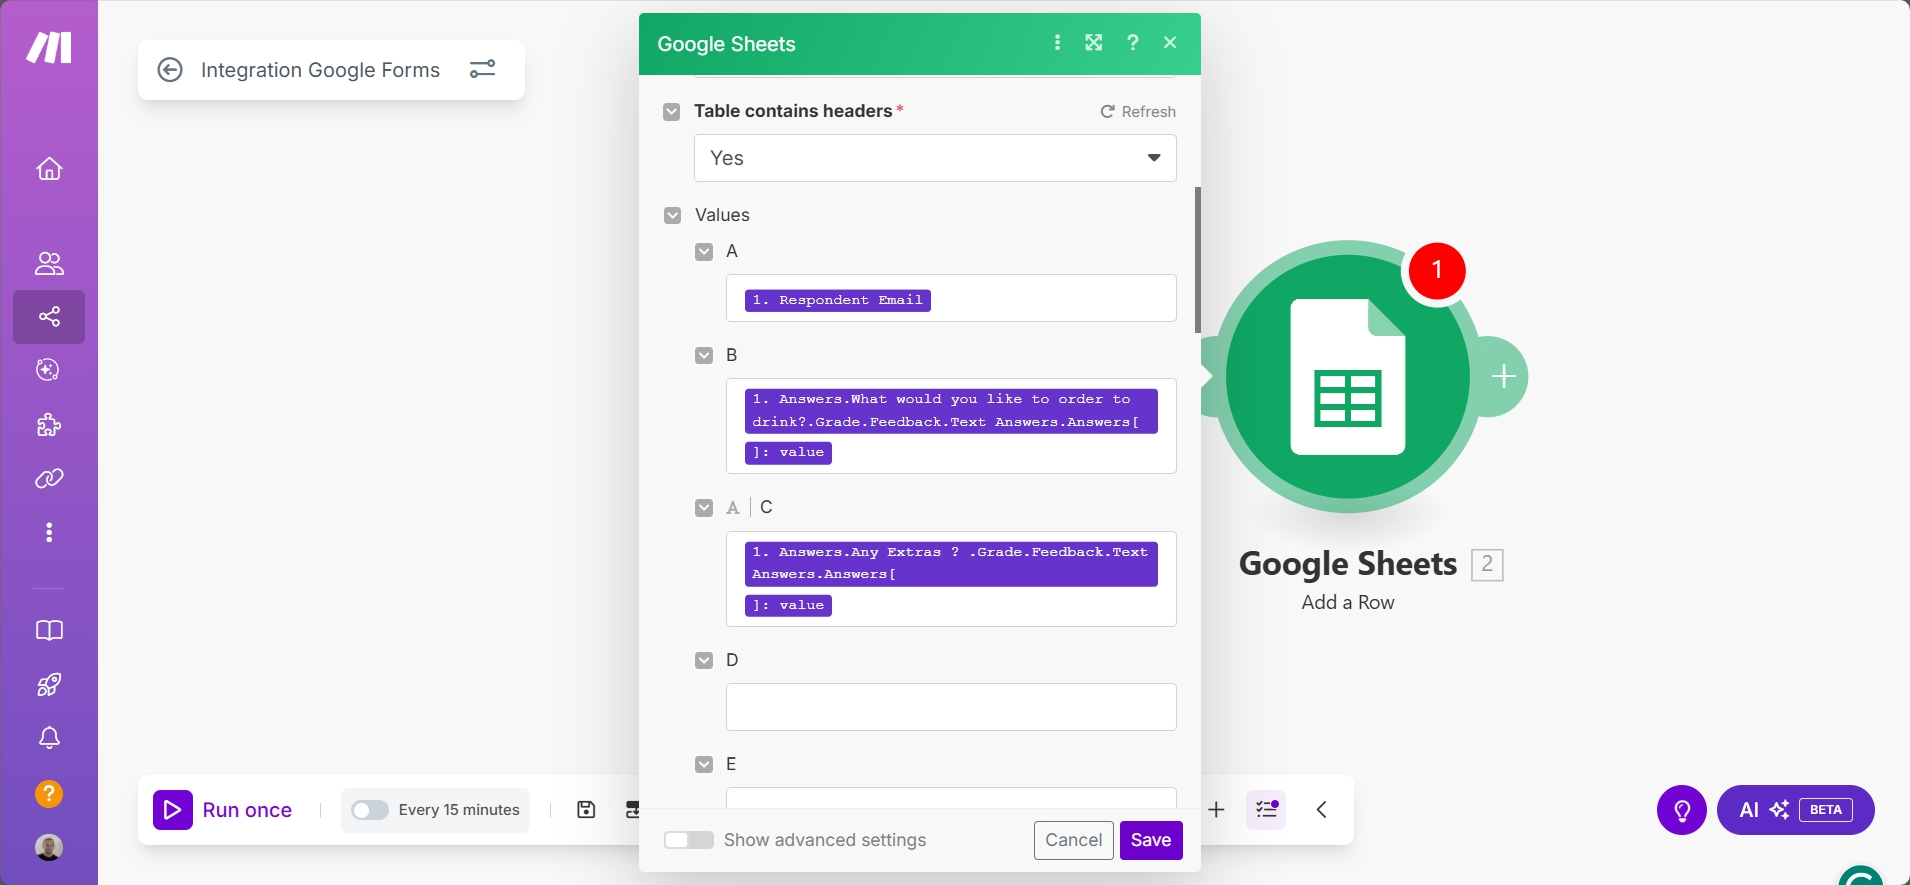Open the explain flow lightbulb button
This screenshot has height=885, width=1910.
click(x=1682, y=810)
